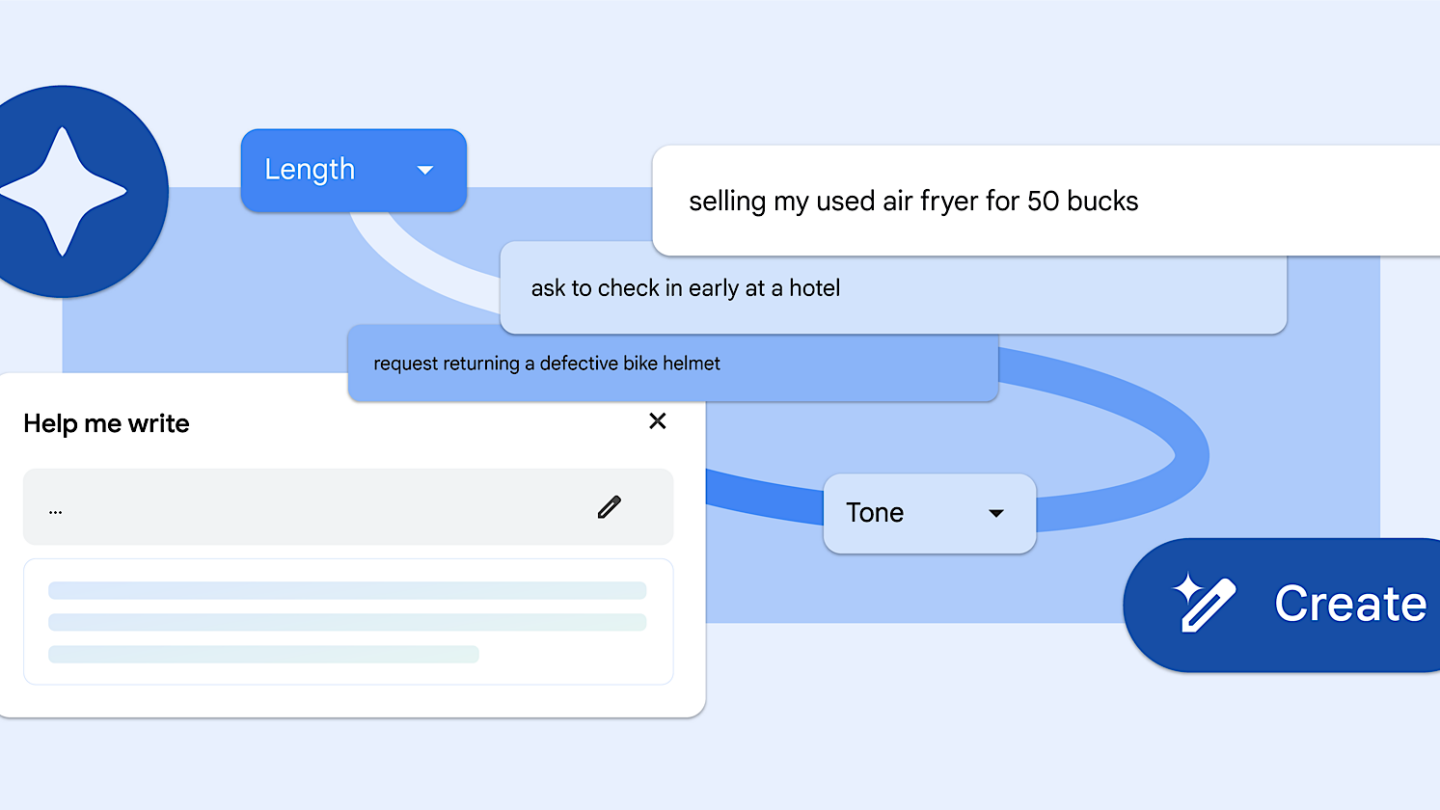Click the first placeholder text line
The height and width of the screenshot is (810, 1440).
[347, 590]
